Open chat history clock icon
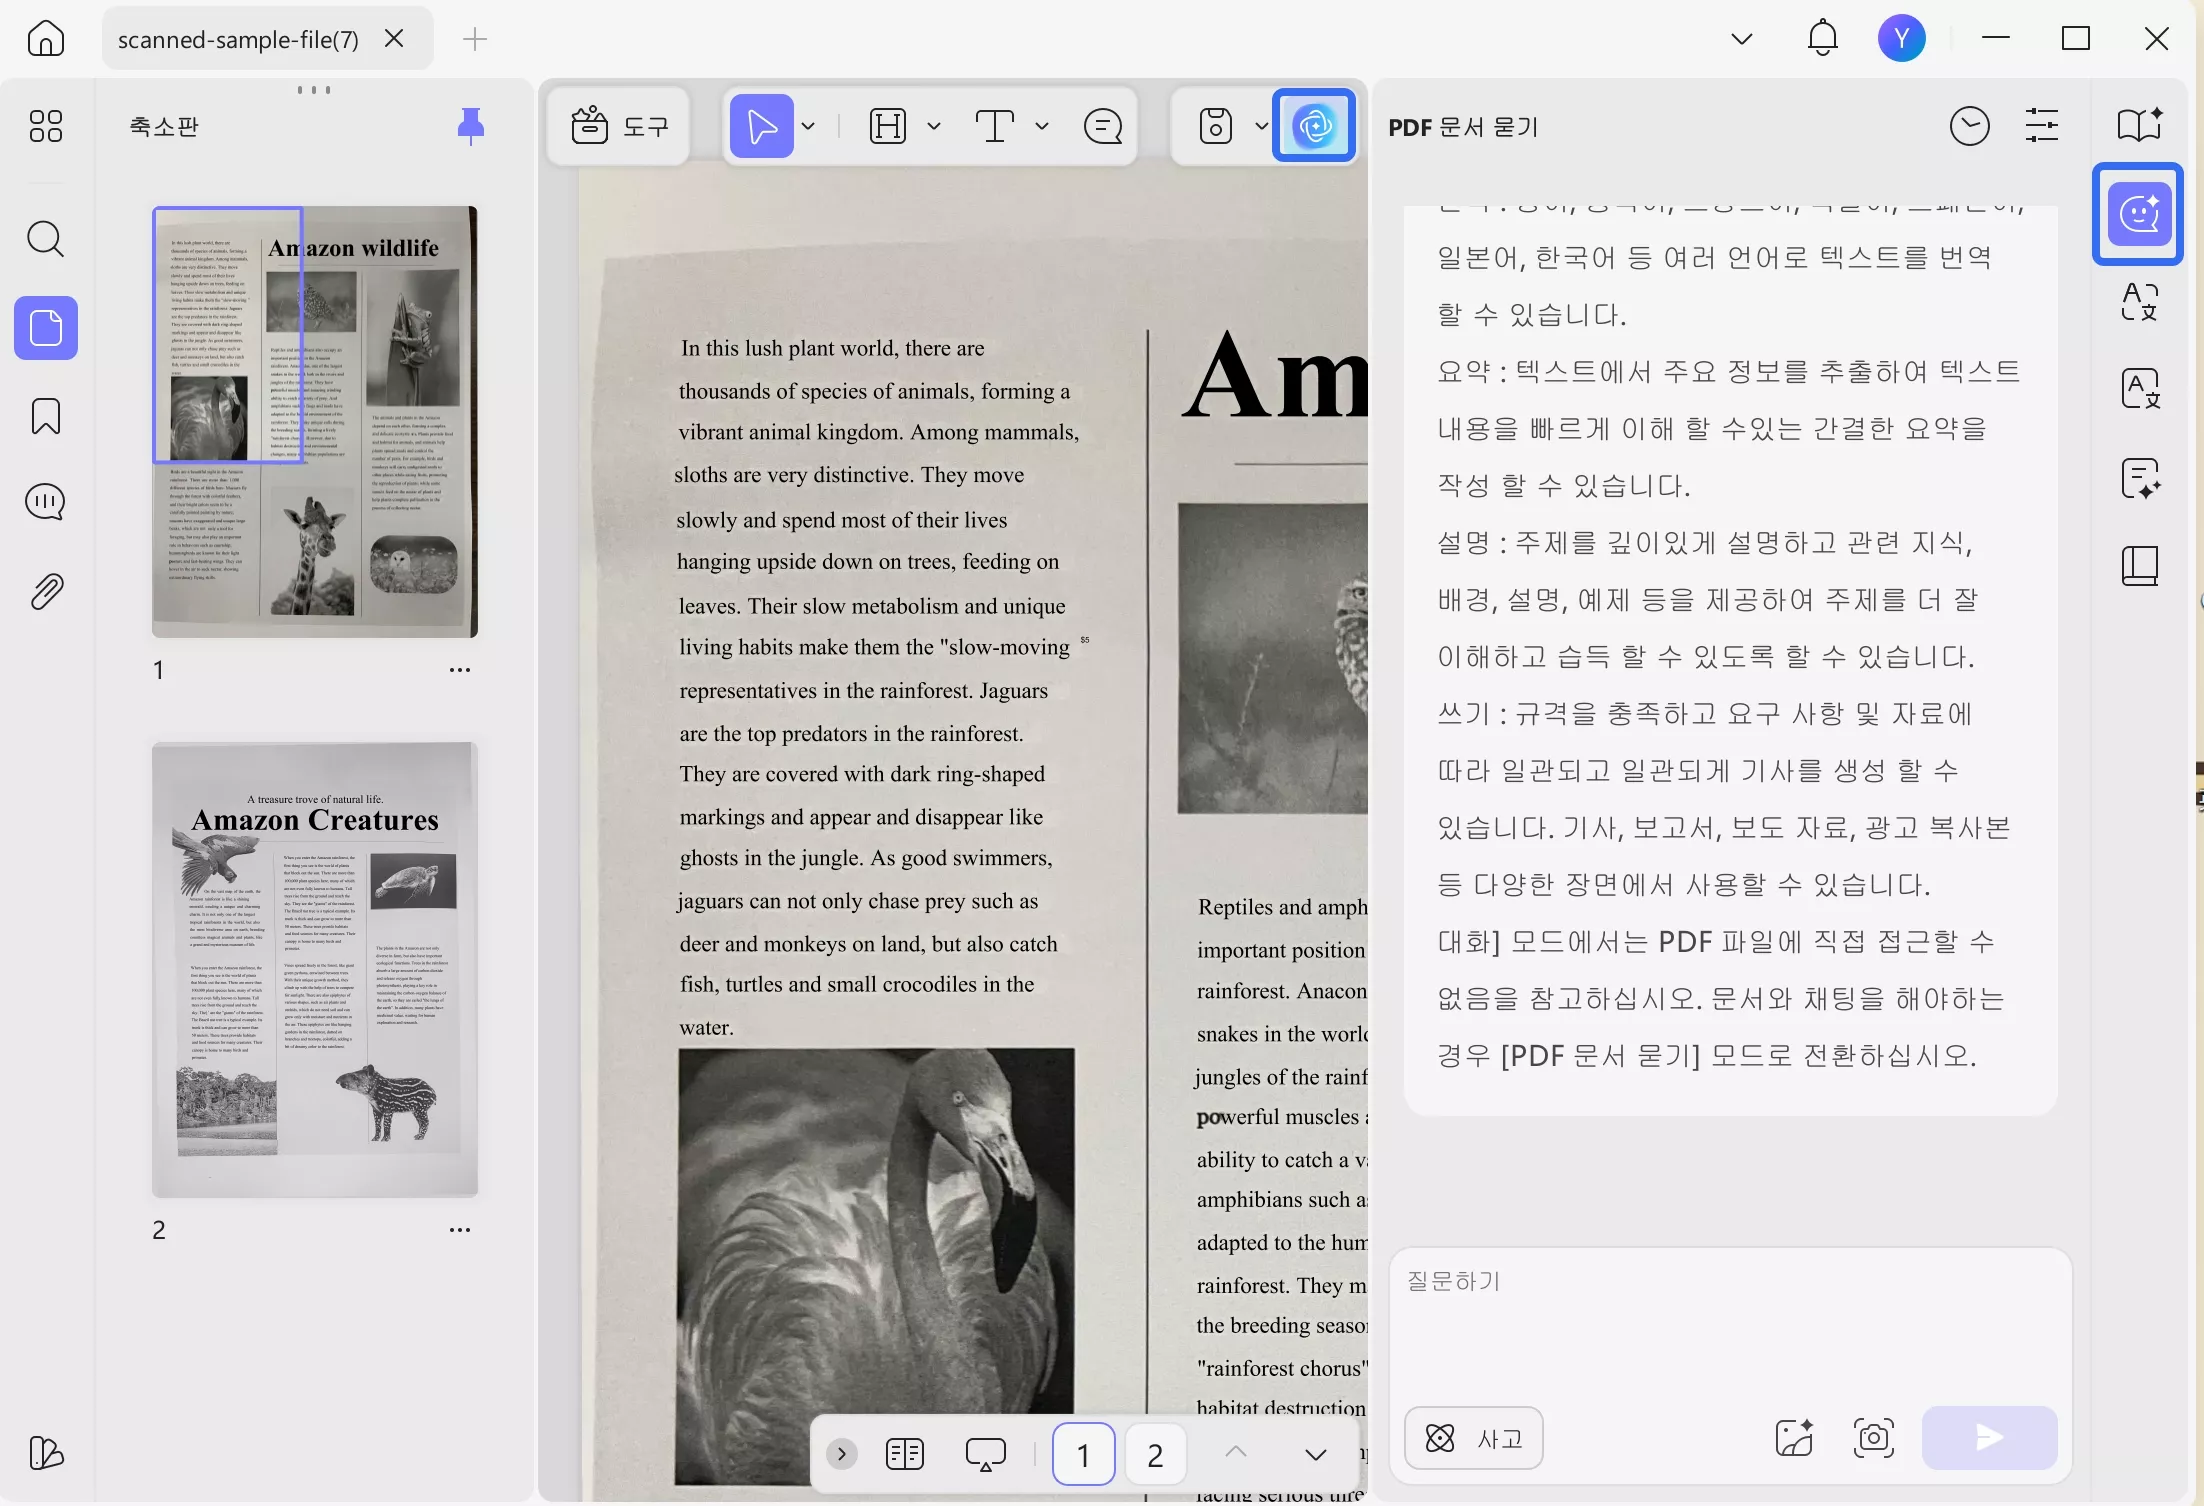 point(1969,126)
